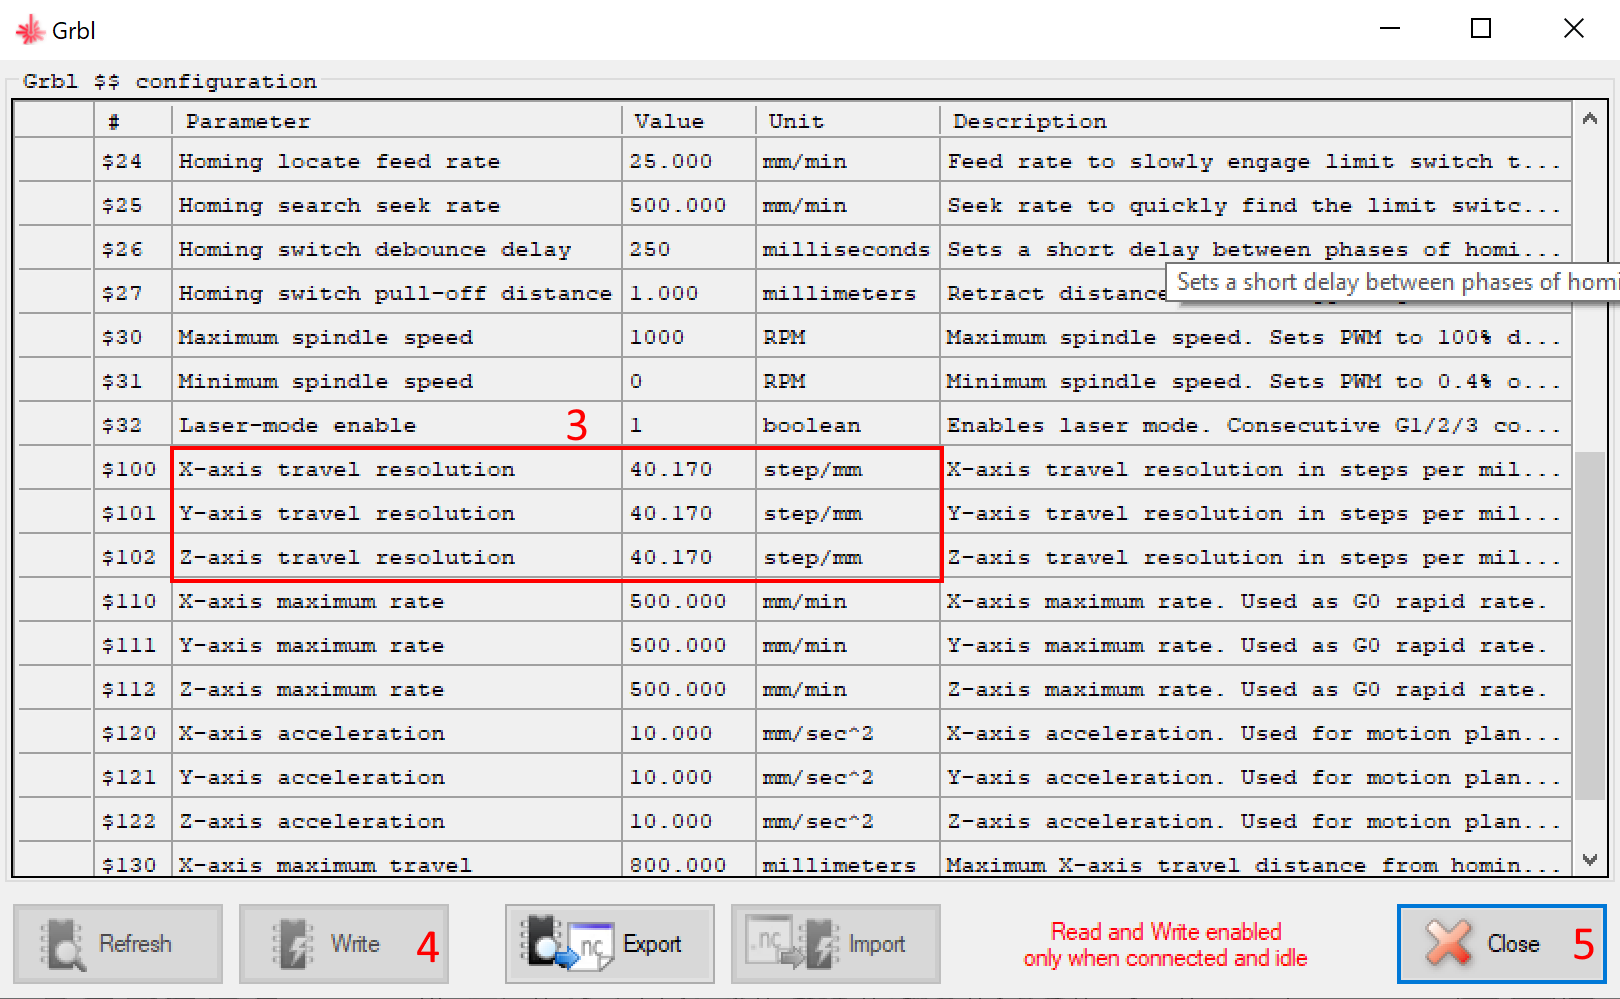Click the Refresh button
This screenshot has width=1620, height=999.
(x=118, y=944)
